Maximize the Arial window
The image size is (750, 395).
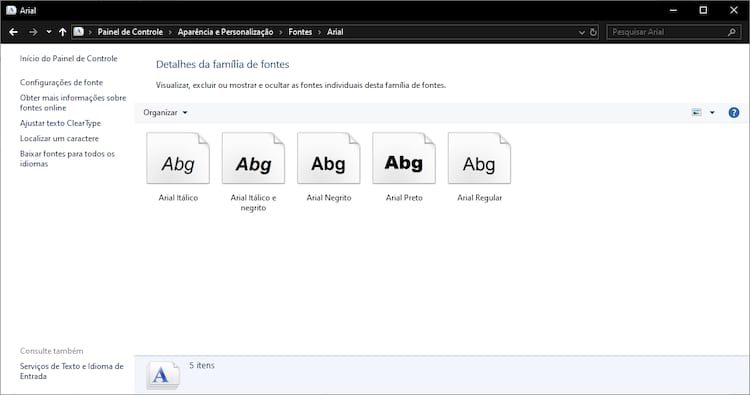(703, 10)
